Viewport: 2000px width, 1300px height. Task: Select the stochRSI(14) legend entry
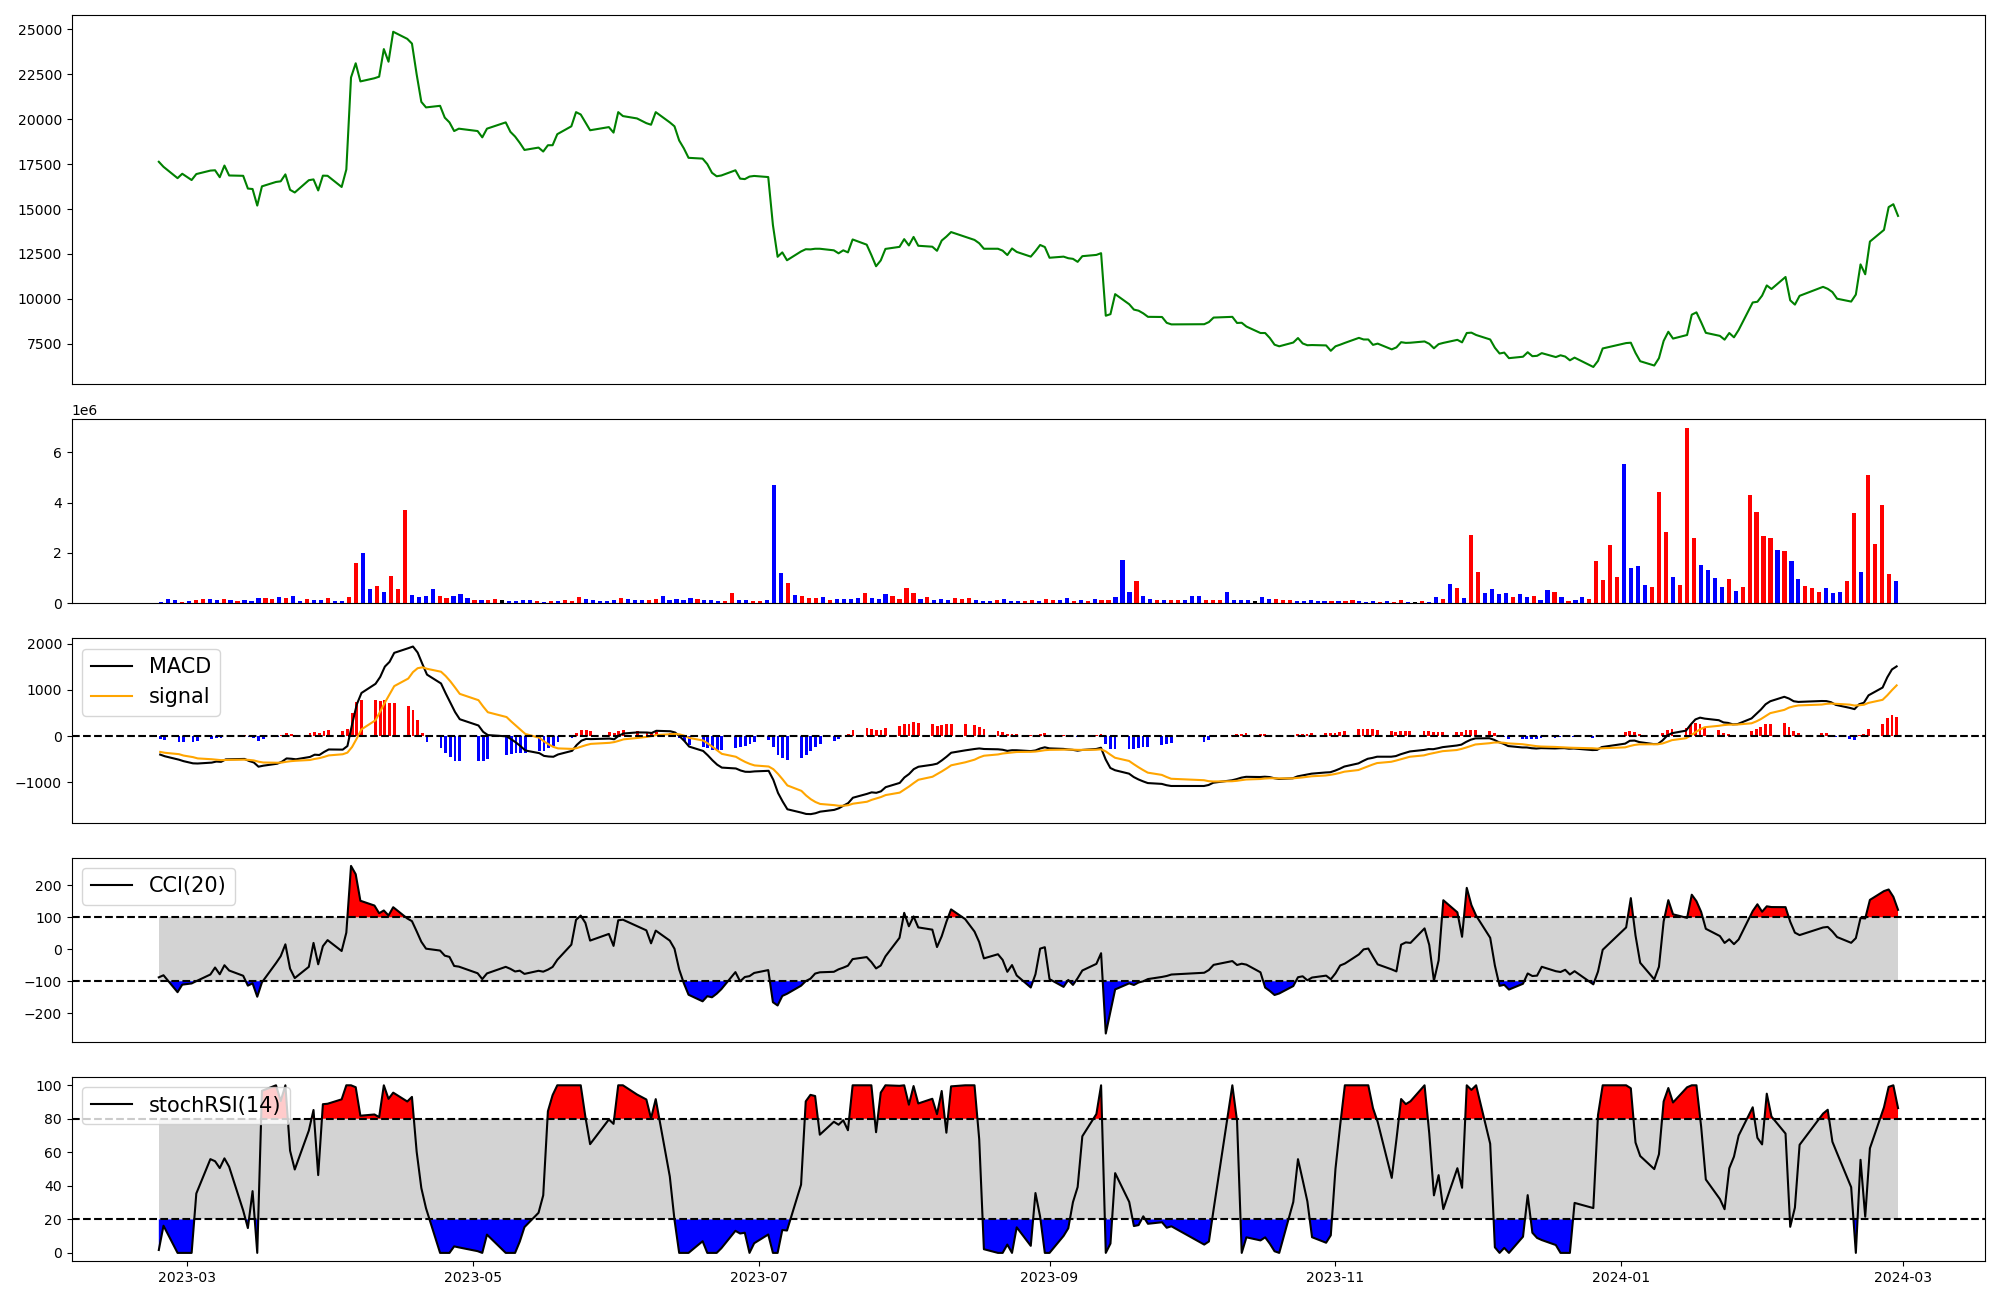(213, 1105)
